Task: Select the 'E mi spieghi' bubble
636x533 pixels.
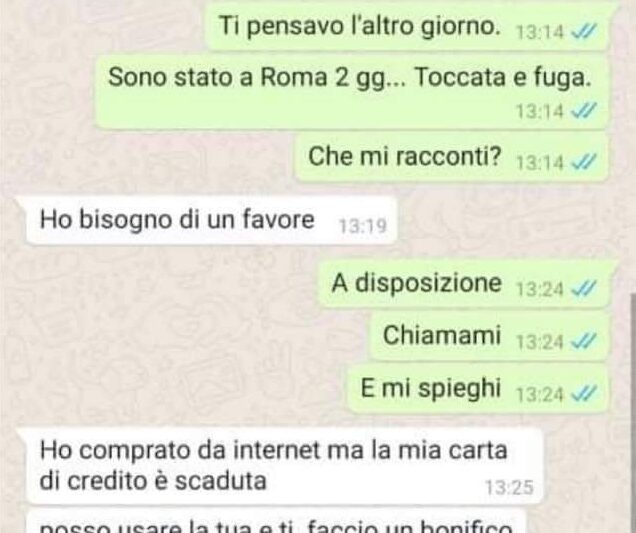Action: (478, 389)
